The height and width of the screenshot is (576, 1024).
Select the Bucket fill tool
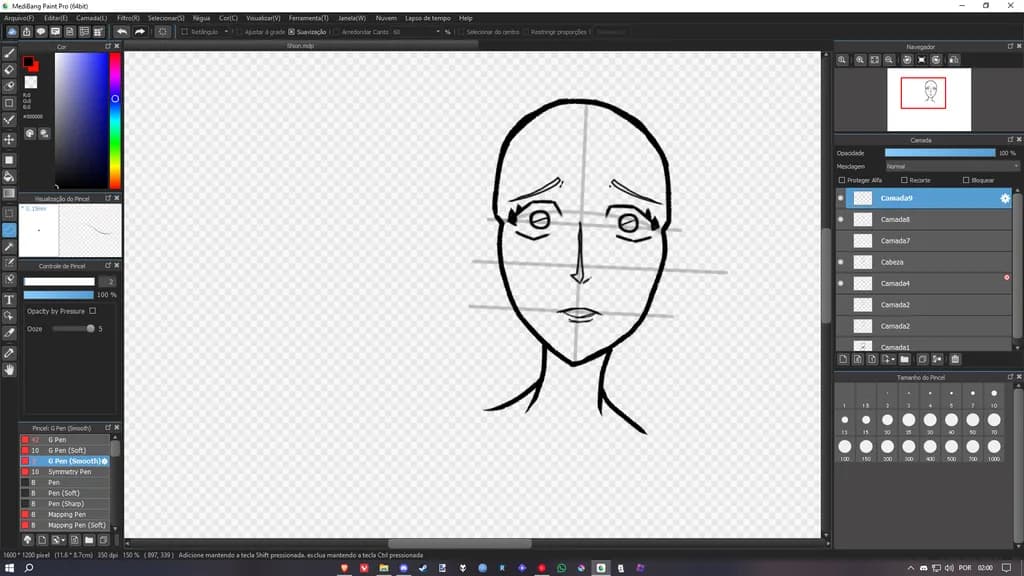point(9,176)
